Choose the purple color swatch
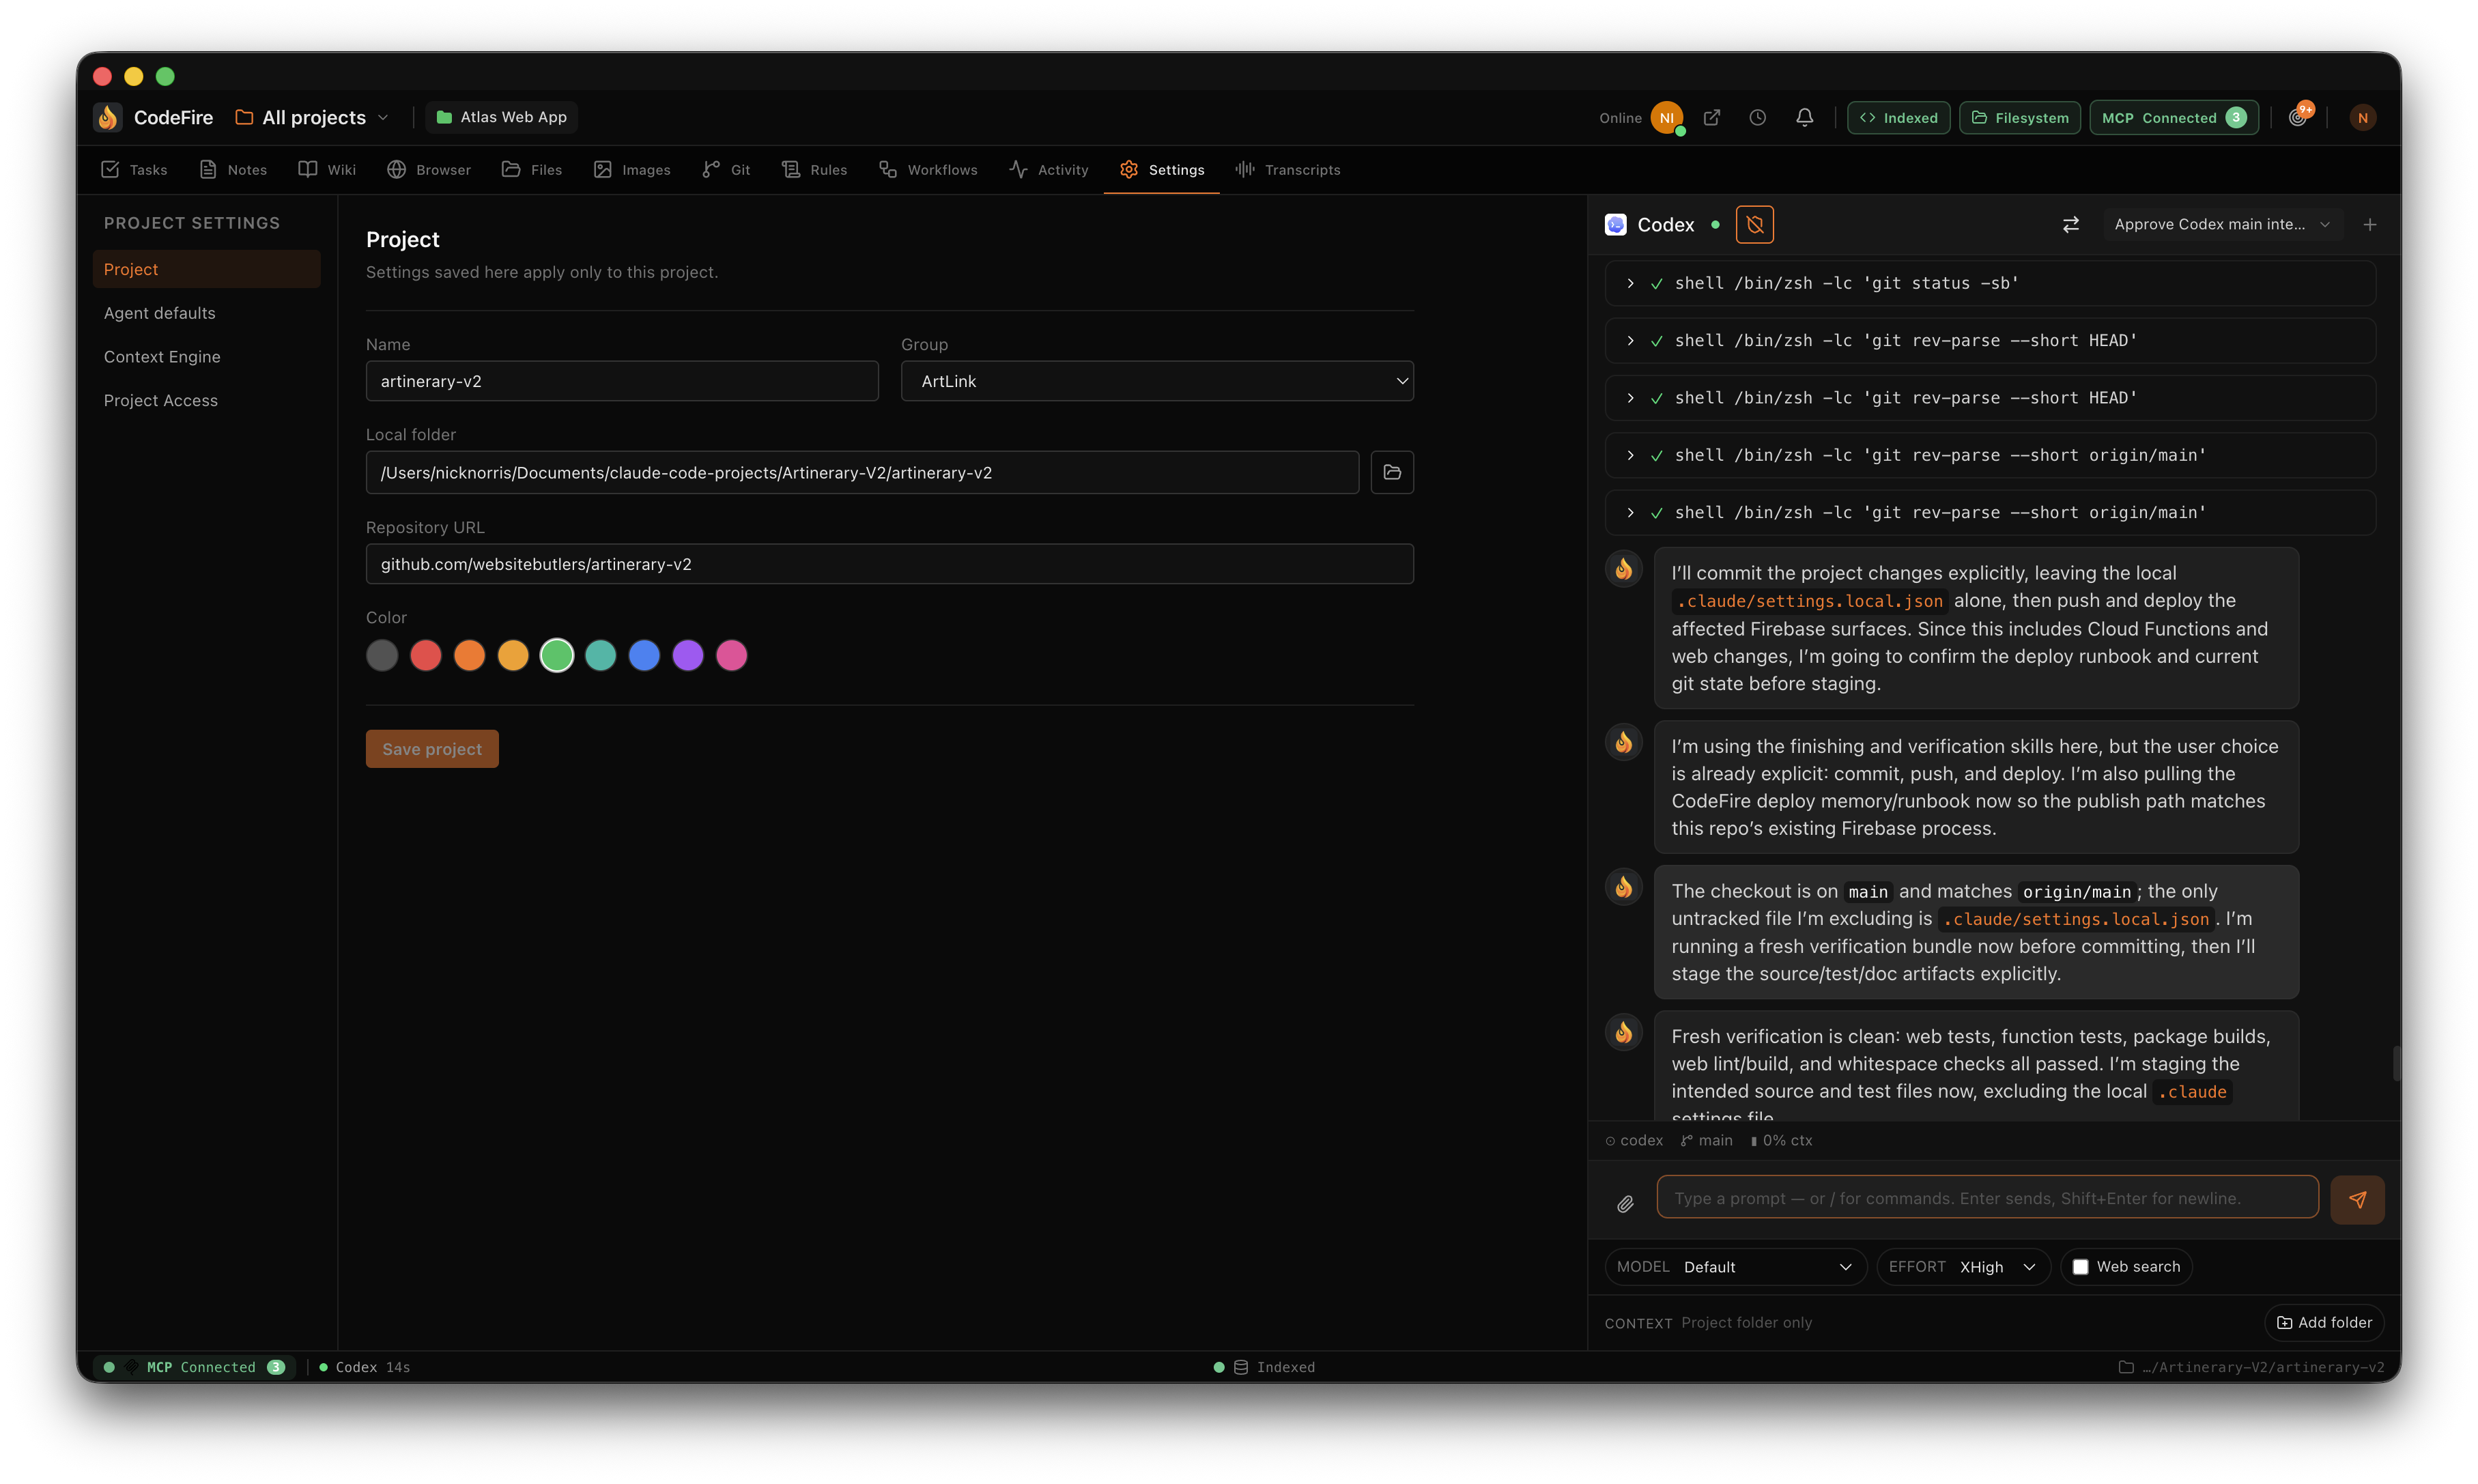This screenshot has height=1484, width=2478. [x=688, y=655]
